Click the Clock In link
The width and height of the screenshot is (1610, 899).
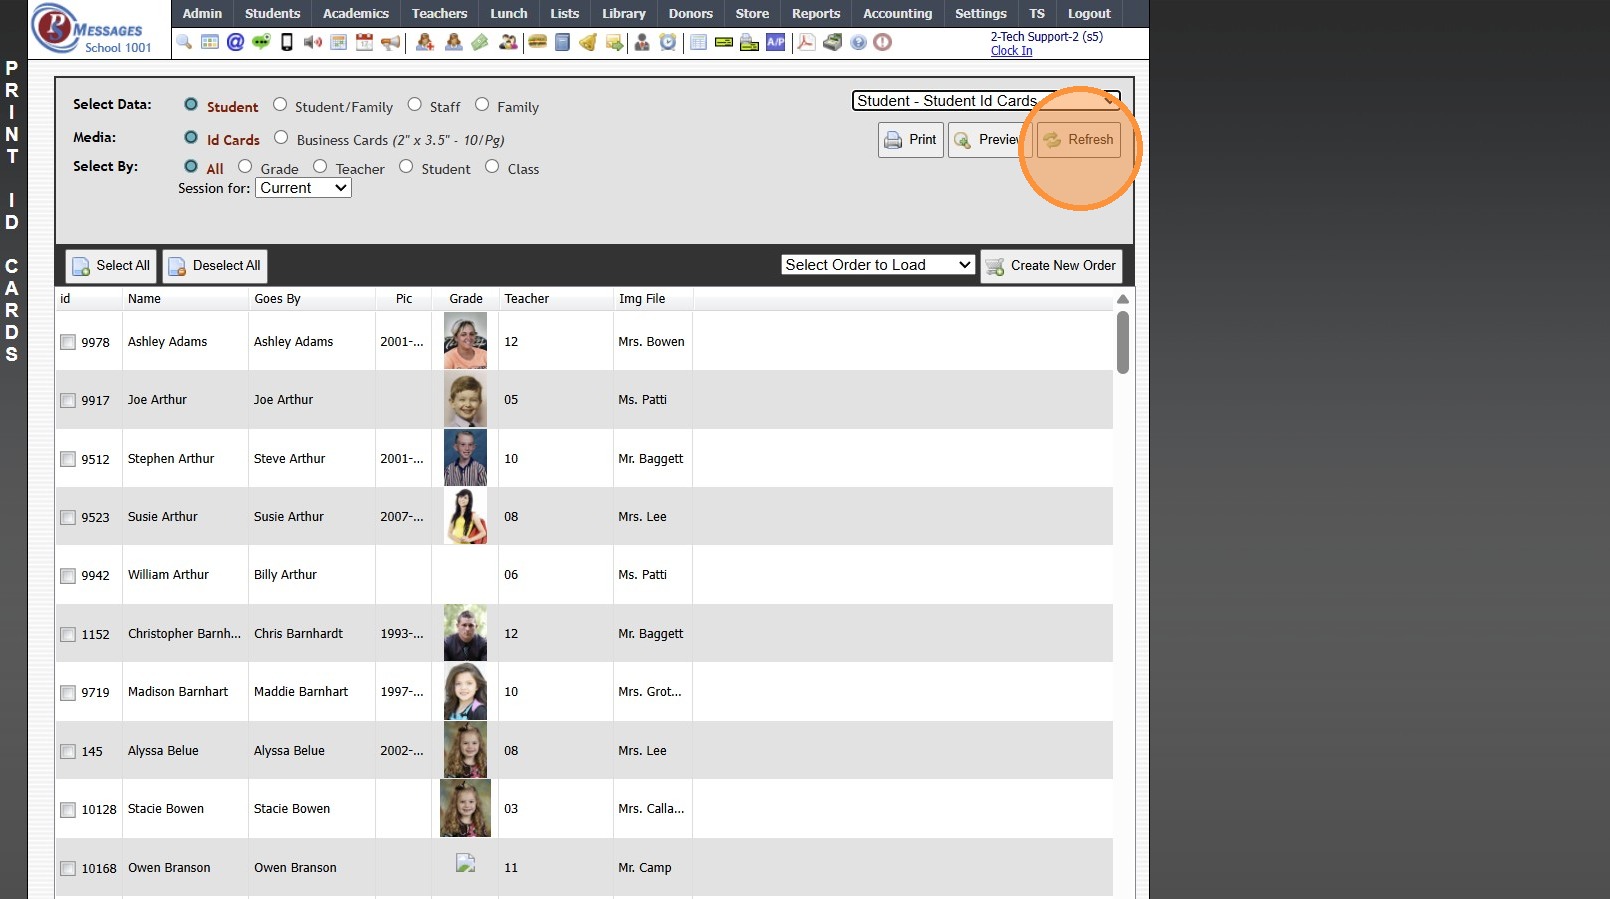pos(1011,51)
